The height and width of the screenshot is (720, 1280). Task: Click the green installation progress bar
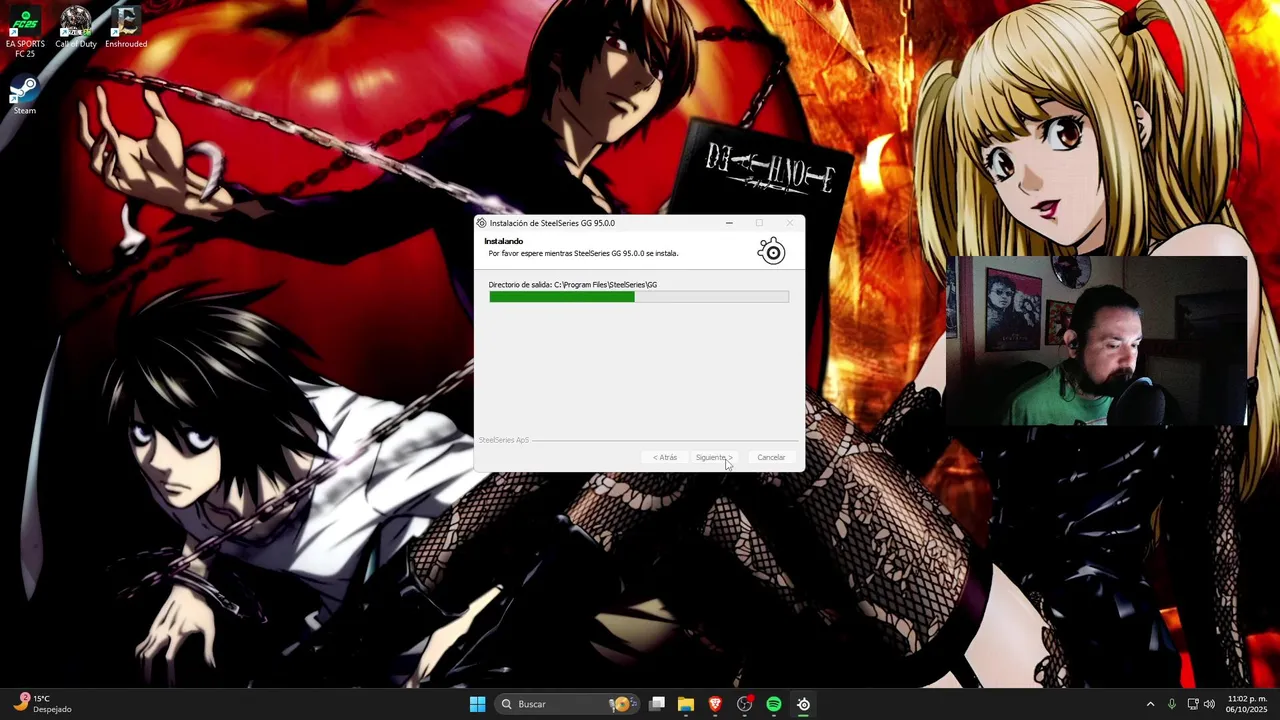pyautogui.click(x=639, y=297)
